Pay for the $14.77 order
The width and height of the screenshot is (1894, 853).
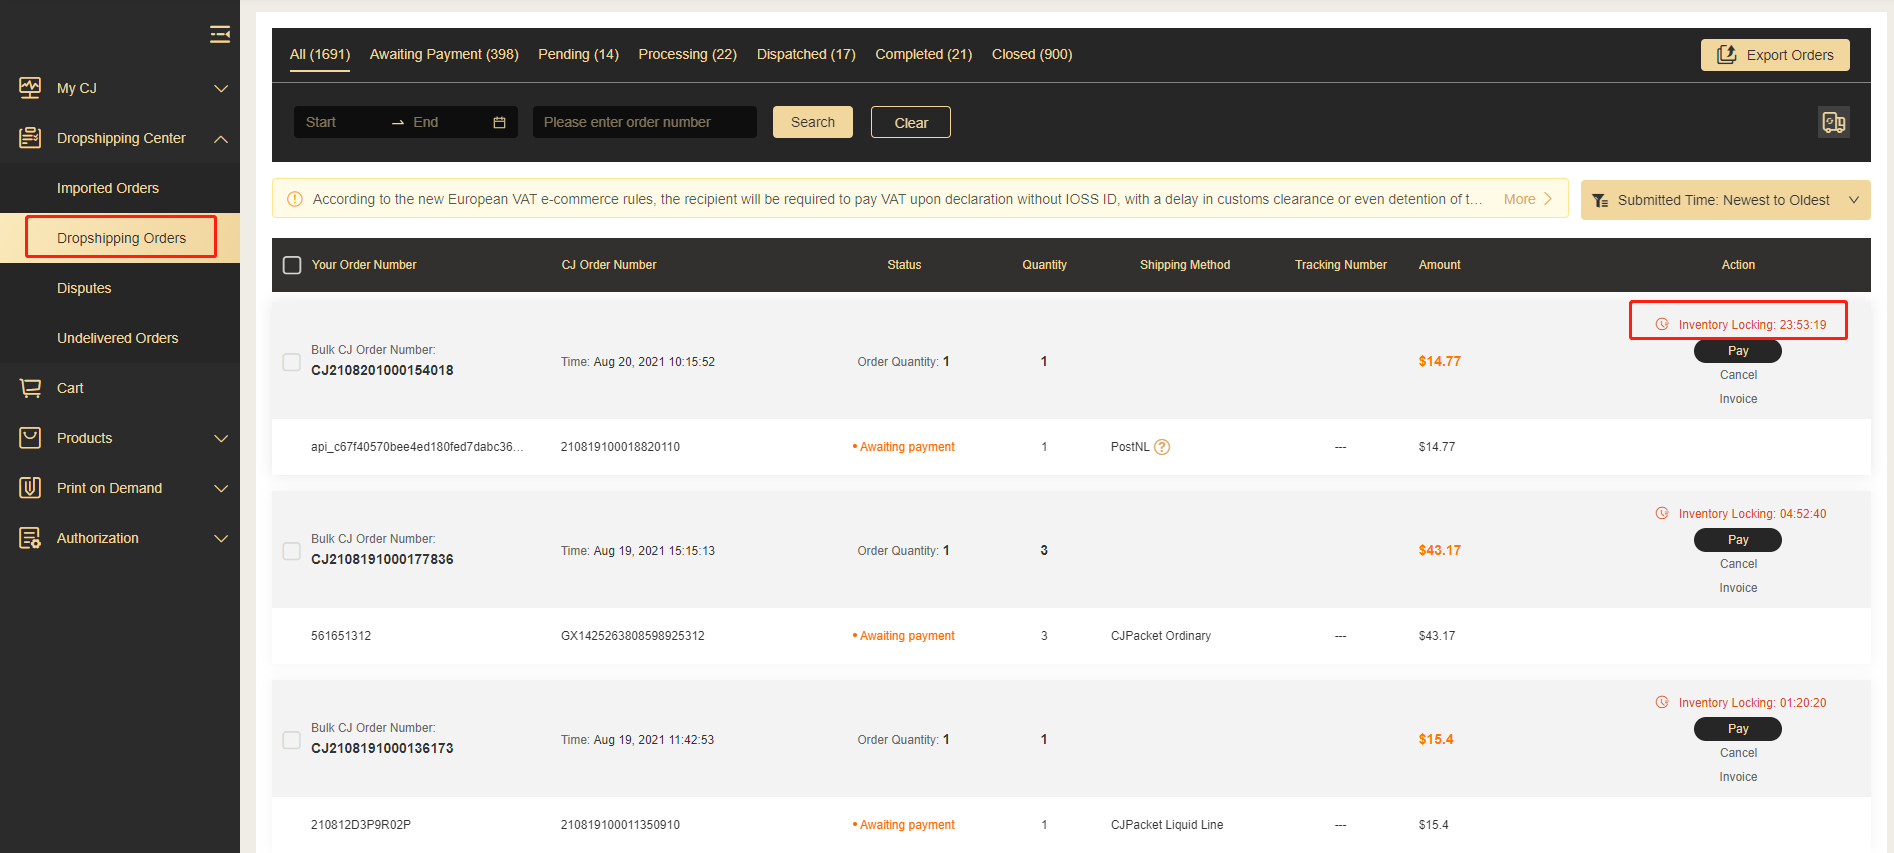1737,351
